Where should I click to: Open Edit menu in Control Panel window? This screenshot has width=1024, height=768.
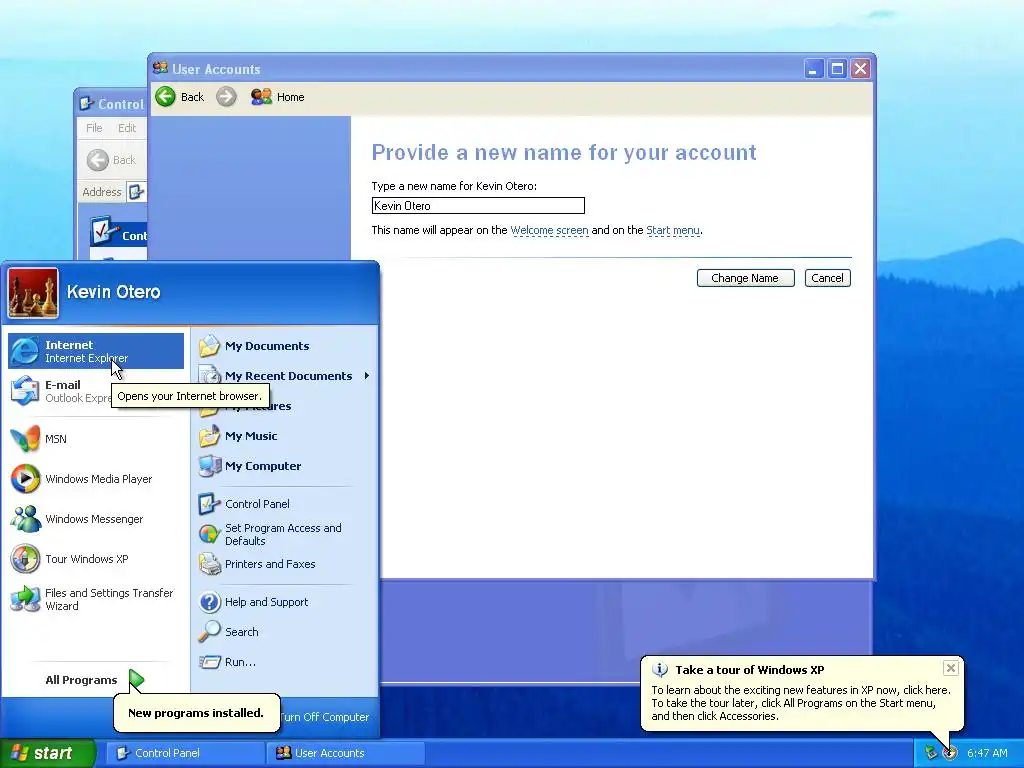pyautogui.click(x=127, y=128)
